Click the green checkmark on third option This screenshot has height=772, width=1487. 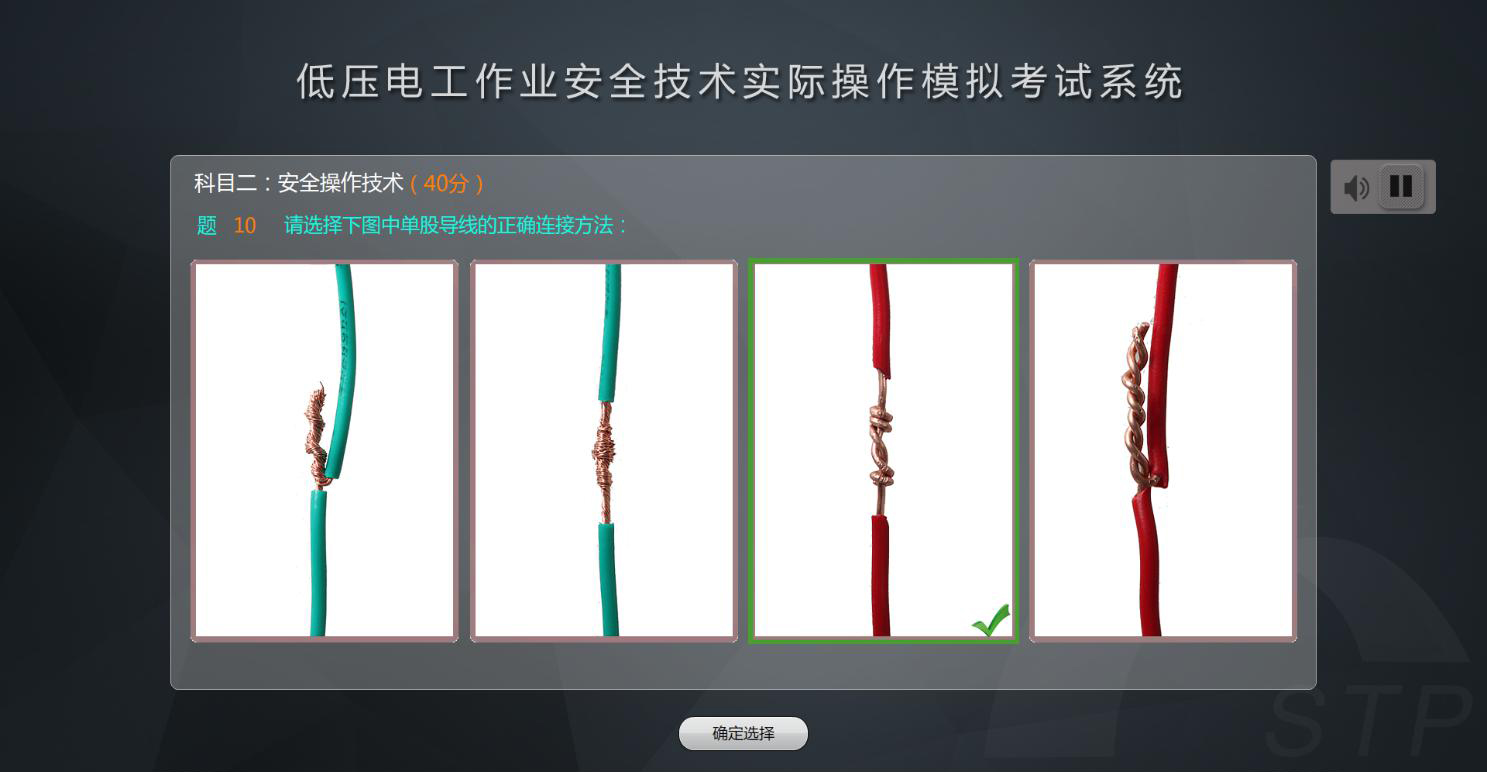pyautogui.click(x=990, y=620)
